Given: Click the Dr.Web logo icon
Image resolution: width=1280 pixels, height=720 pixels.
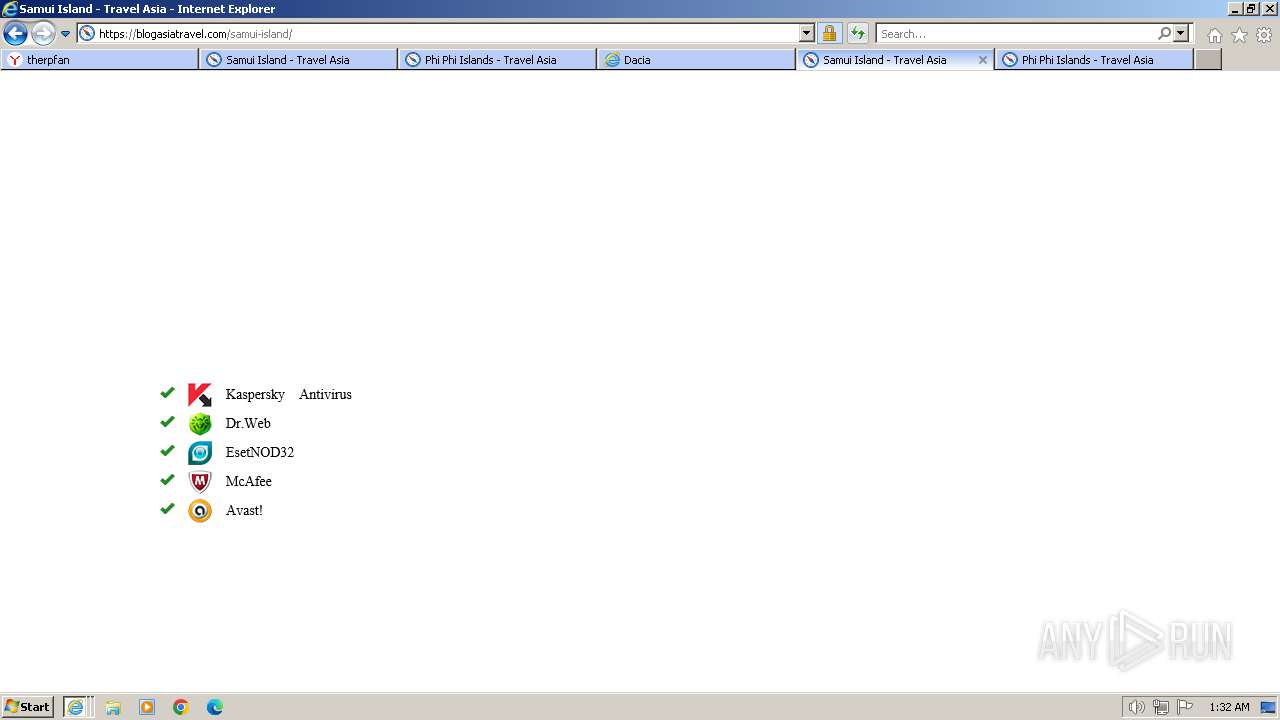Looking at the screenshot, I should 200,424.
